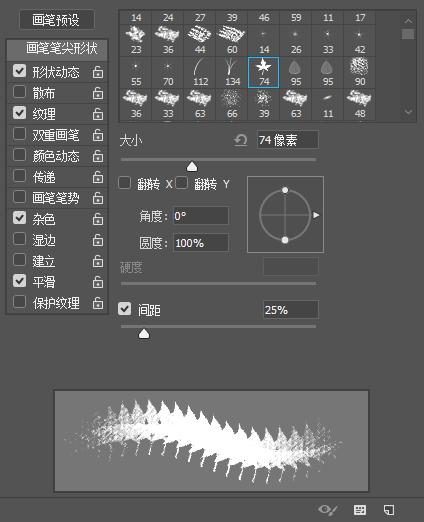The image size is (424, 522).
Task: Click the lock icon next to 杂色
Action: coord(98,219)
